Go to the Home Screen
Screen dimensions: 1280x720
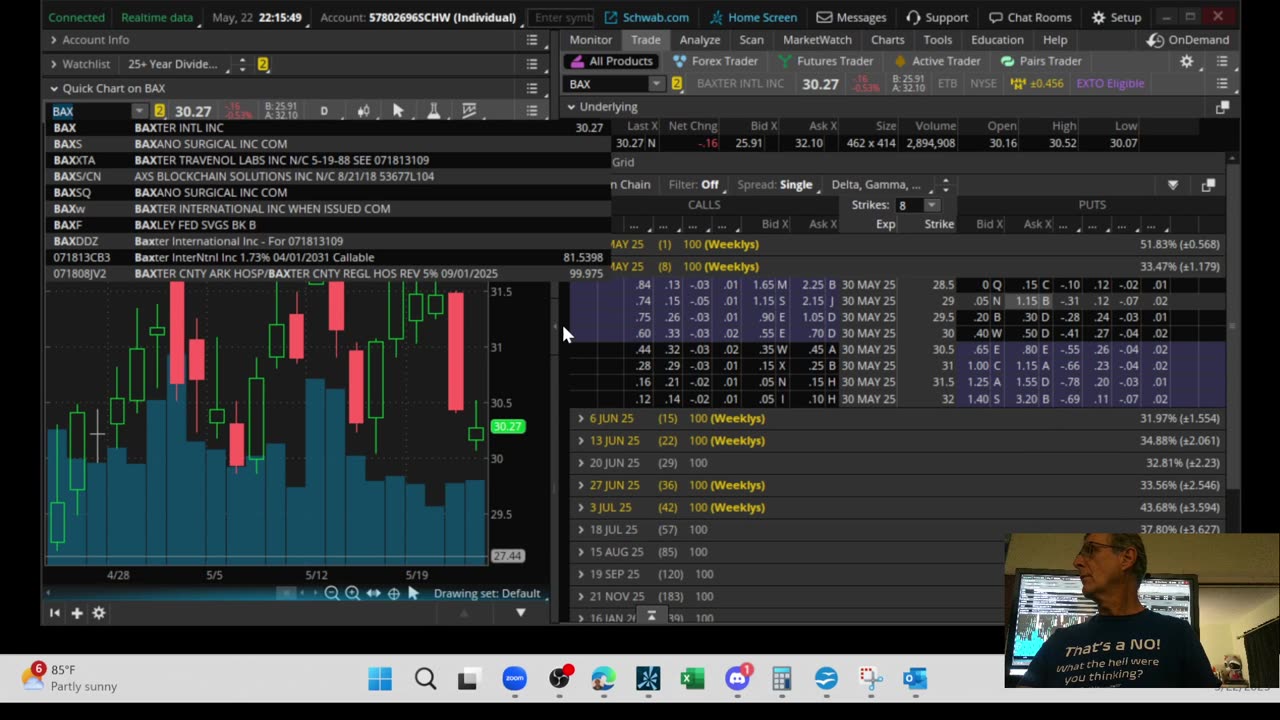753,17
